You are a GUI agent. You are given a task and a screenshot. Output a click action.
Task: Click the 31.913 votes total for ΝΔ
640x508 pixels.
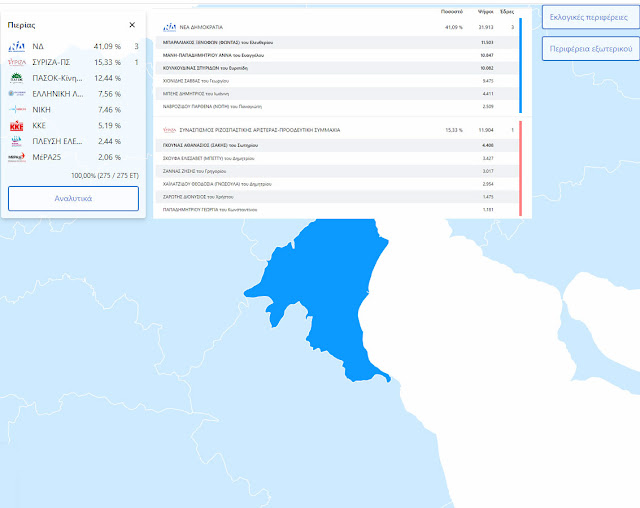point(486,27)
